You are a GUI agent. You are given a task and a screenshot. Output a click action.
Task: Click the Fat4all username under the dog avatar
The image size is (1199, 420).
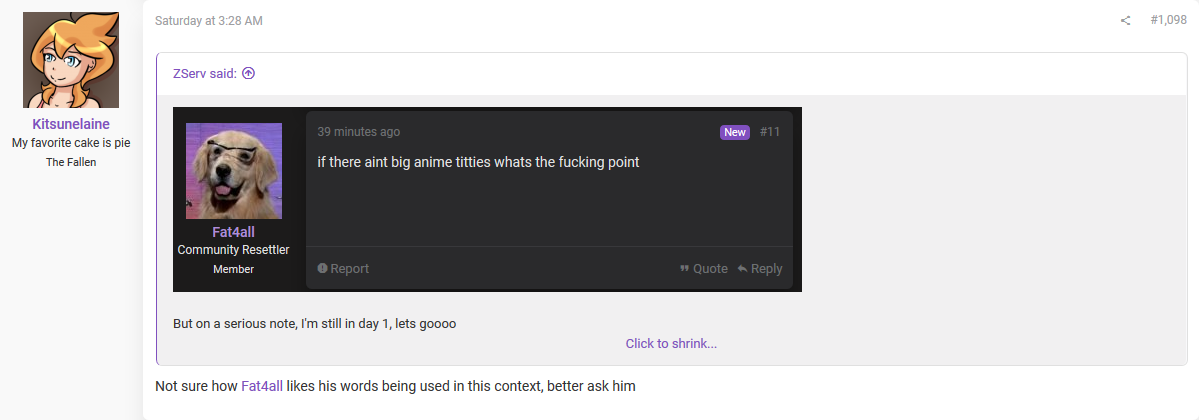click(x=234, y=233)
